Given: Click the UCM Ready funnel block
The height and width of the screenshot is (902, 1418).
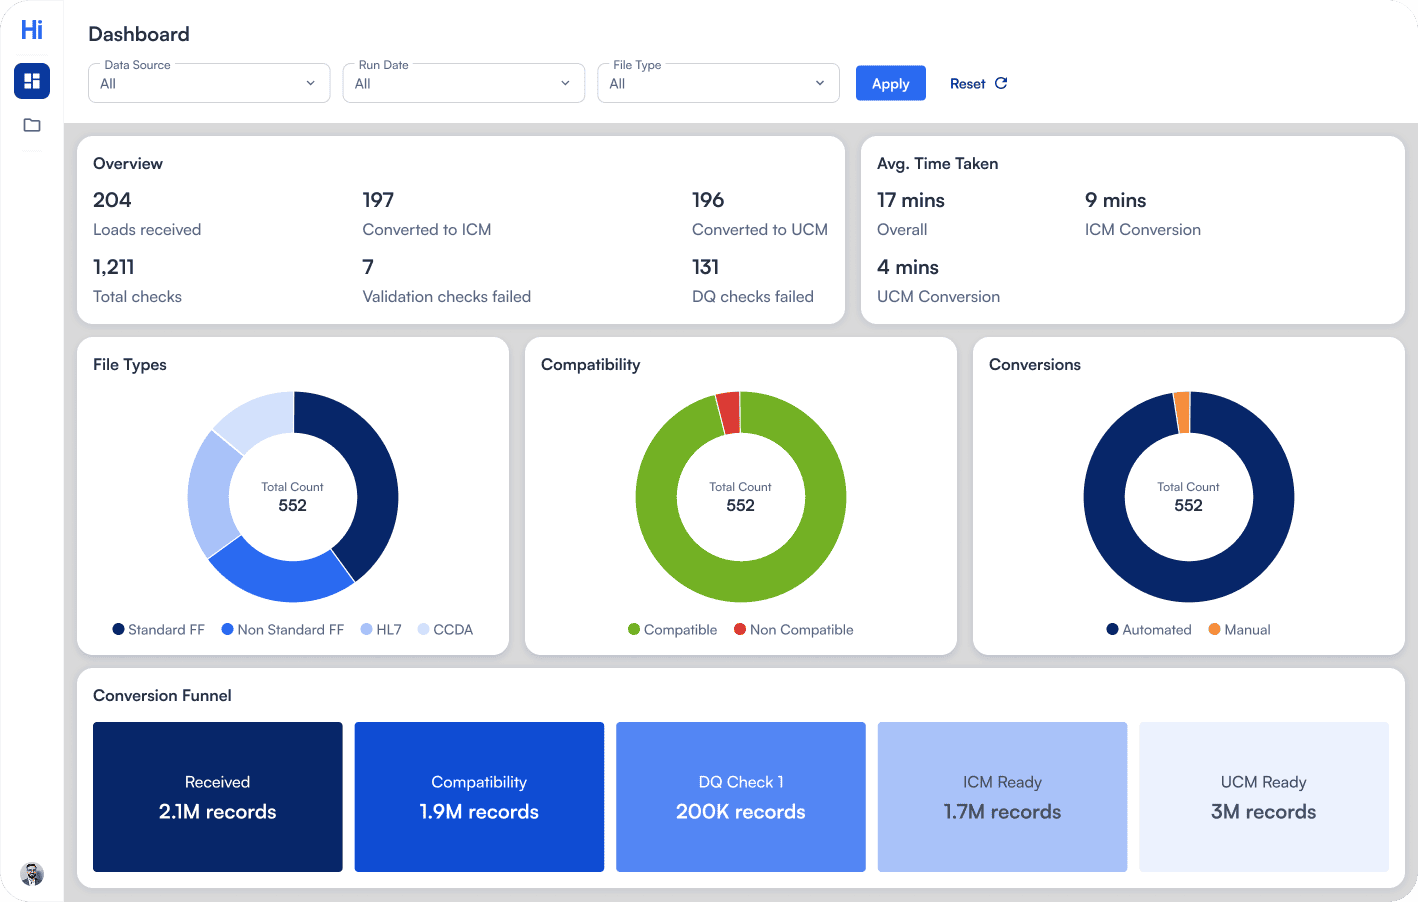Looking at the screenshot, I should (x=1264, y=797).
